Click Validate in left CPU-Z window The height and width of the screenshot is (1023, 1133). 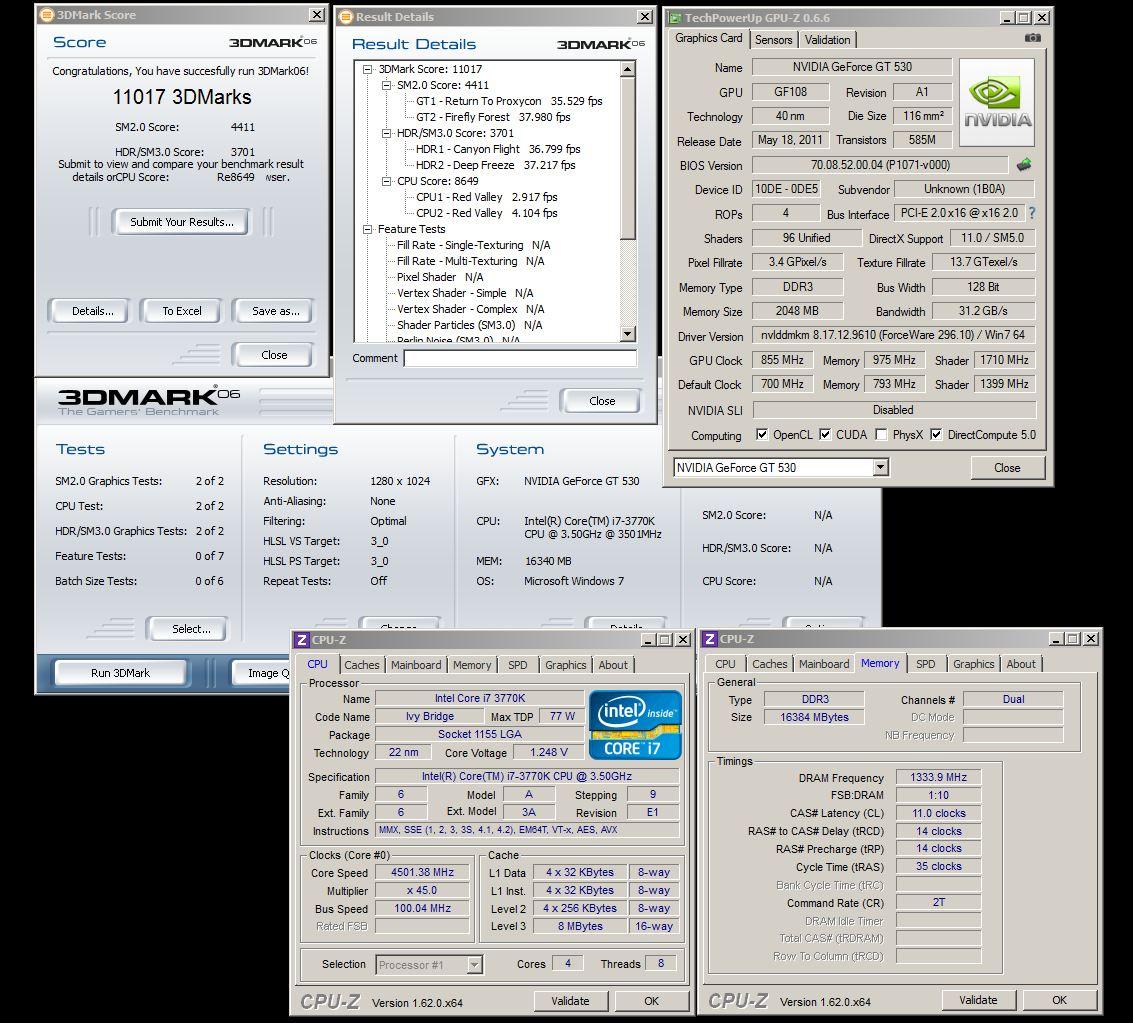[570, 1001]
